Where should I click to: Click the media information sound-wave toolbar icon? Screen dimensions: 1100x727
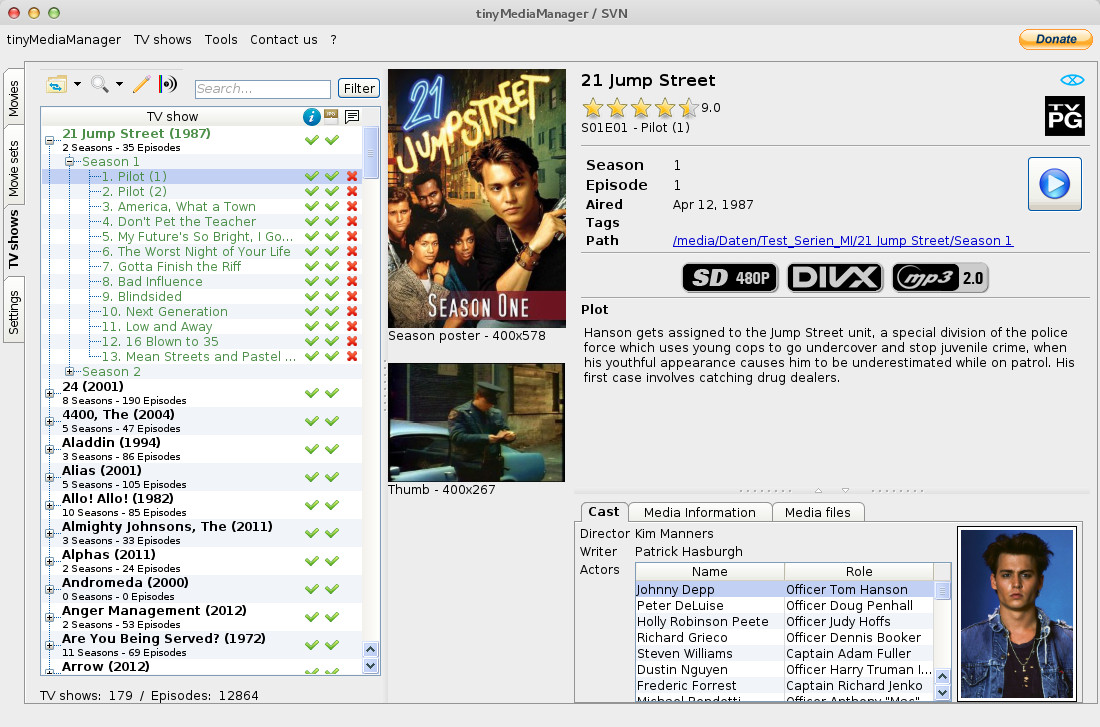coord(168,85)
